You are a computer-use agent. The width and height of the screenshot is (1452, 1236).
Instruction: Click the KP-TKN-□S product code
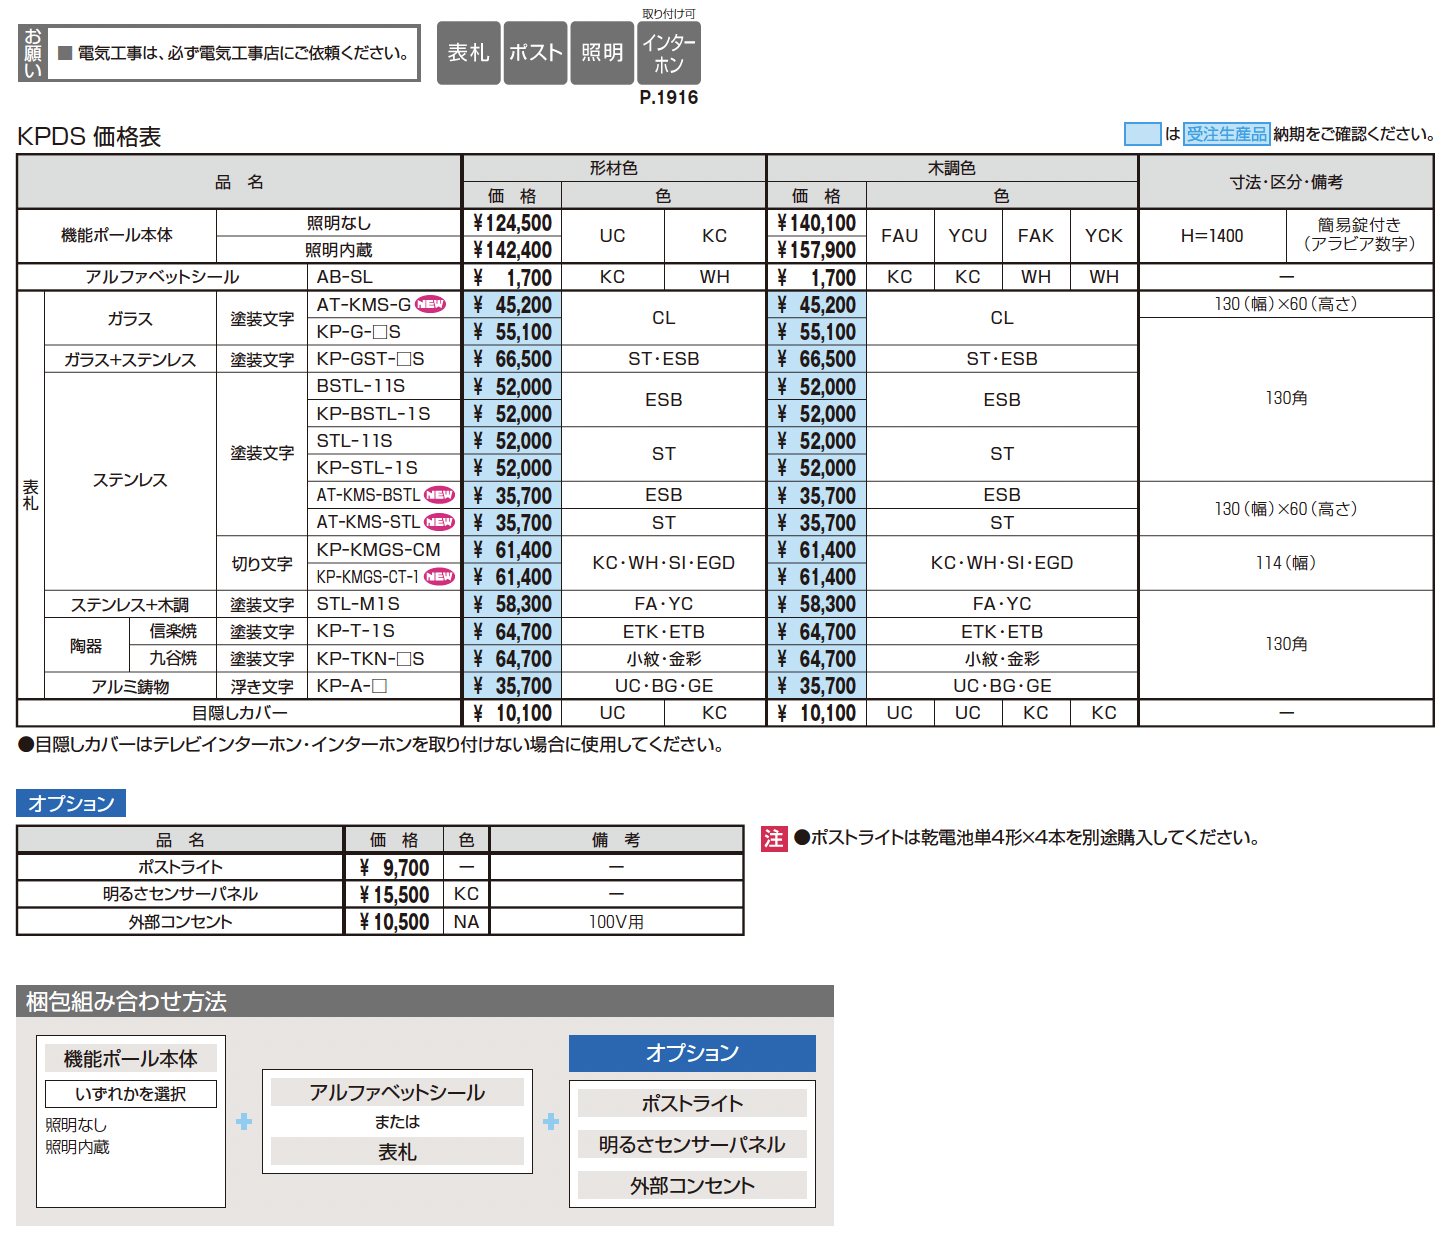point(371,658)
